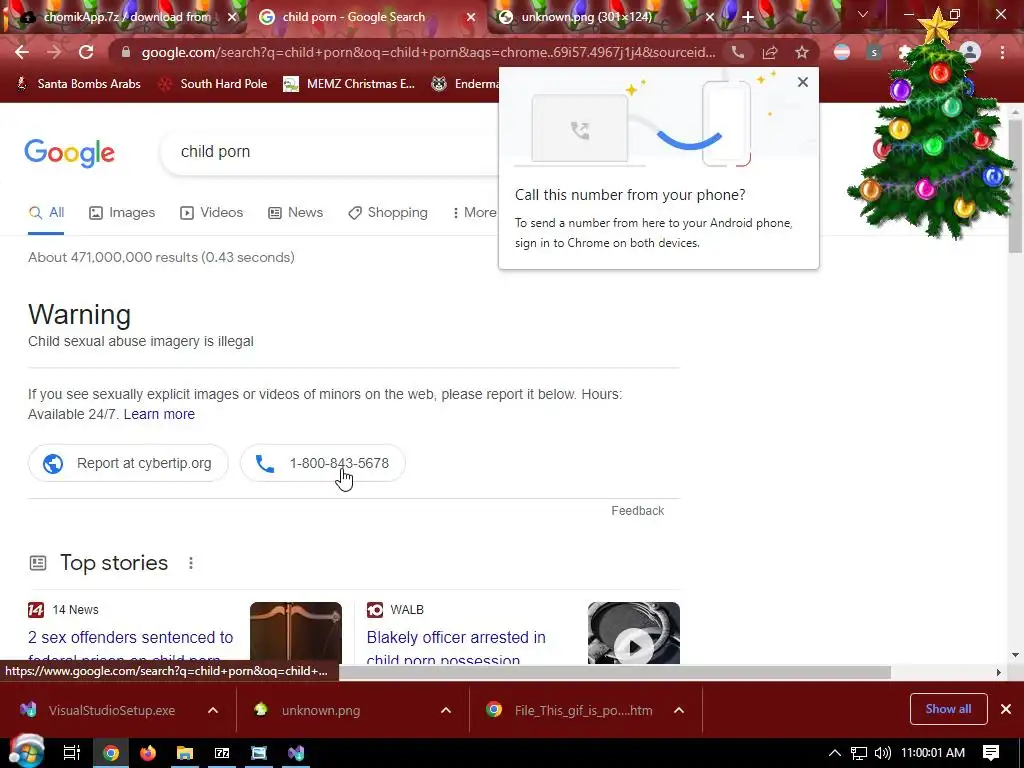Expand unknown.png download options

click(446, 711)
